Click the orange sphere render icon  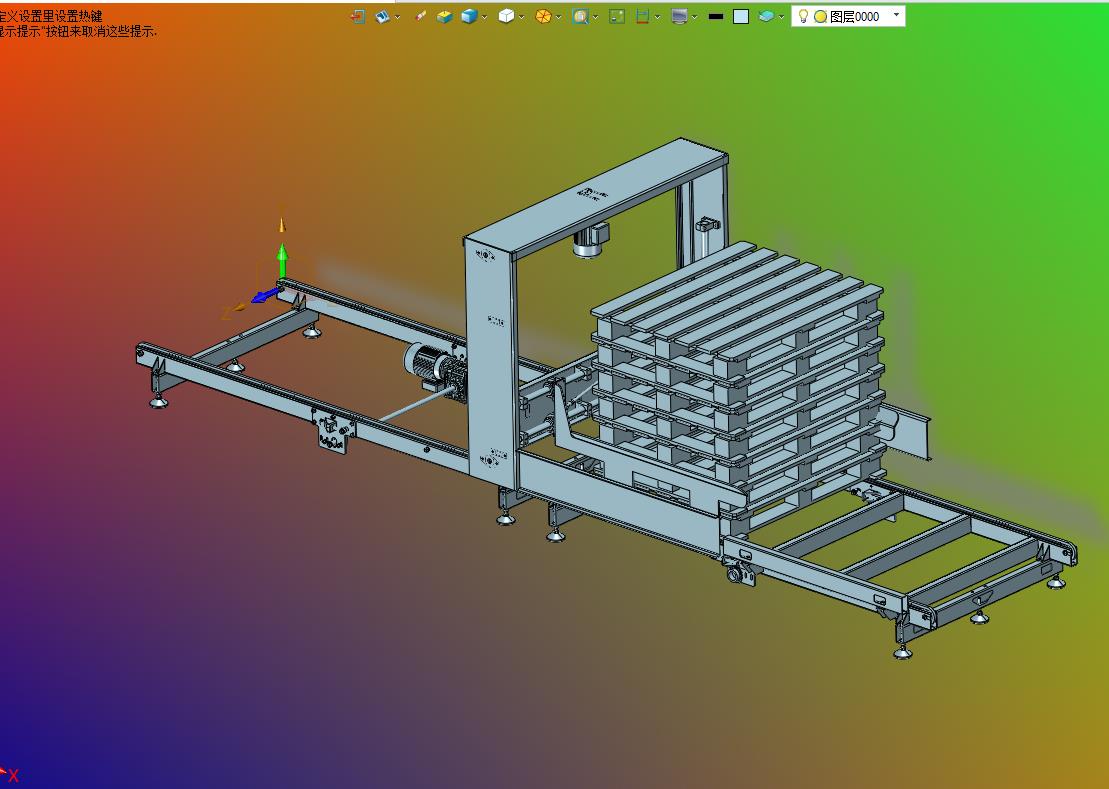click(543, 16)
